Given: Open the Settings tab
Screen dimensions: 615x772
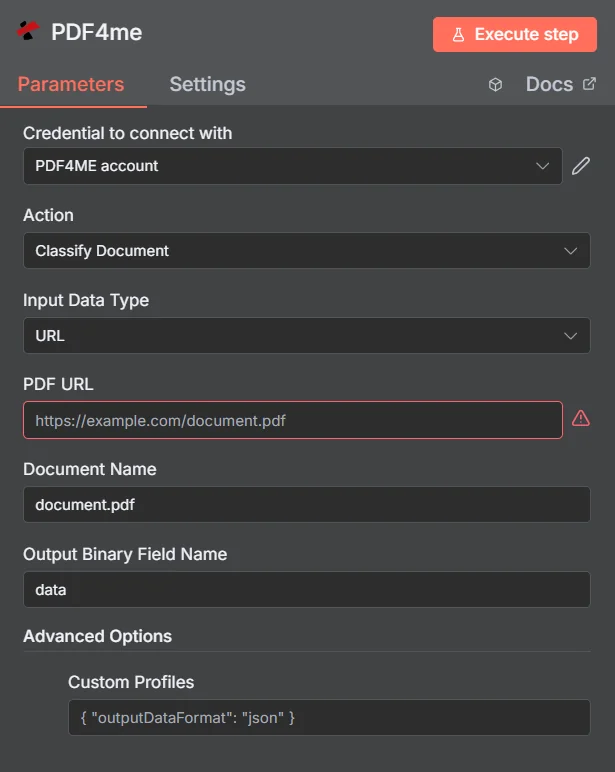Looking at the screenshot, I should (207, 84).
